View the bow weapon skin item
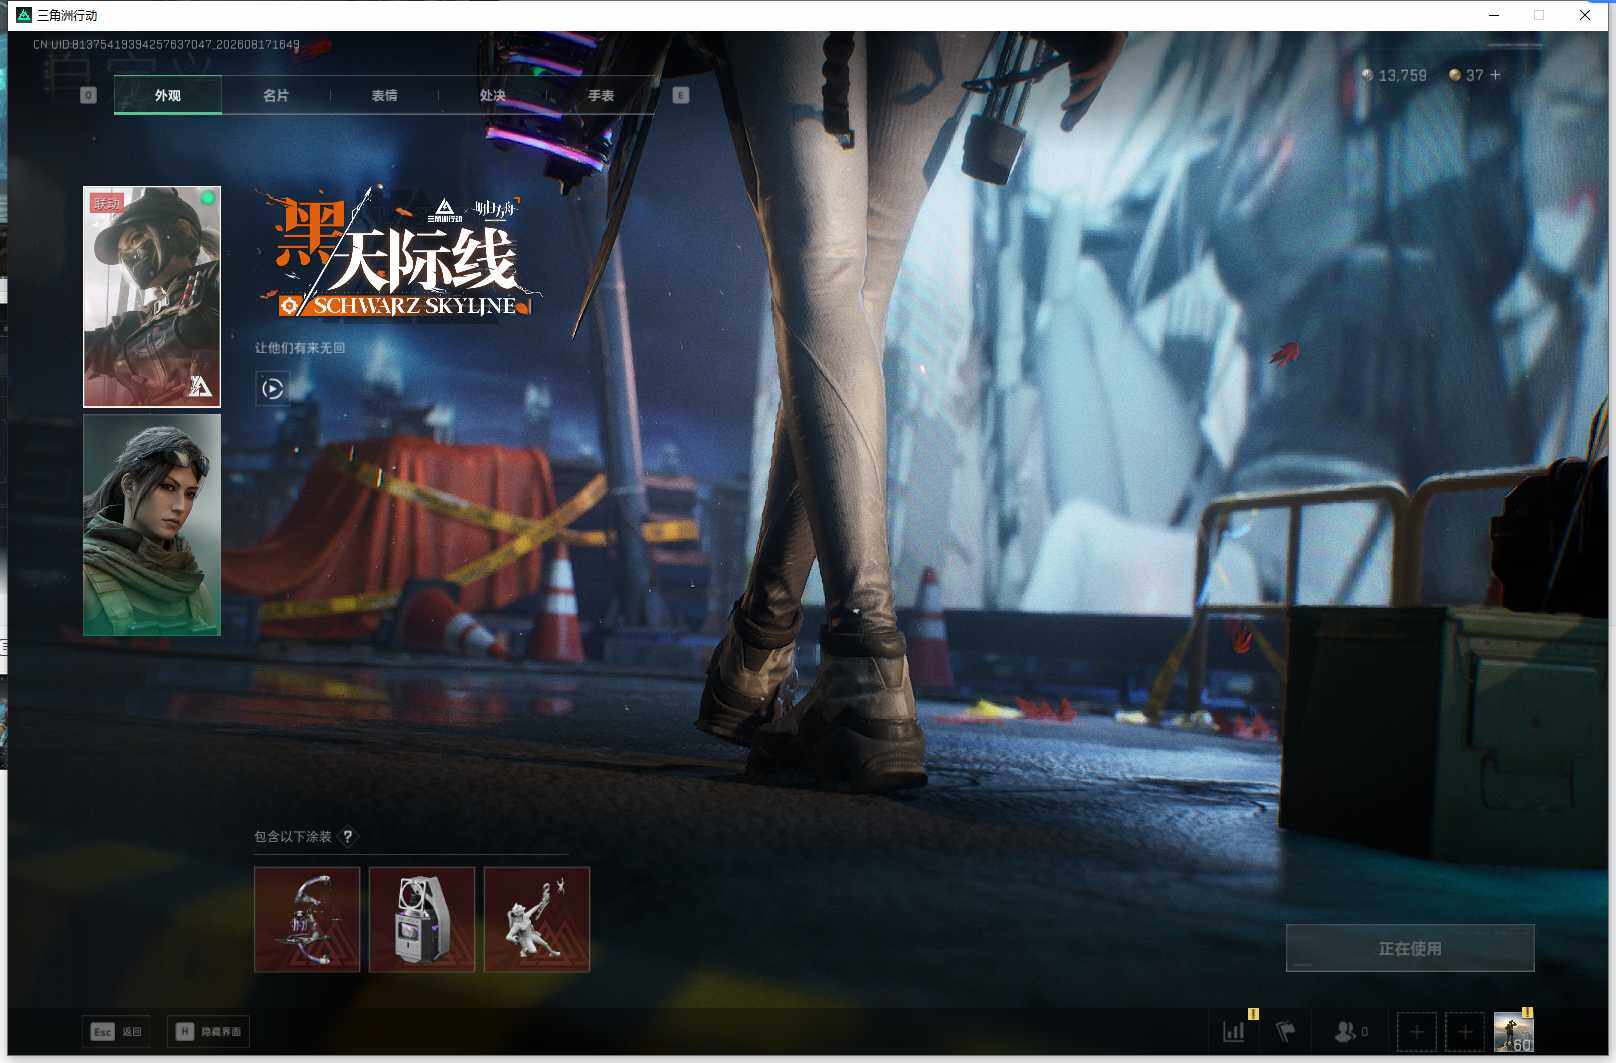 click(x=307, y=919)
